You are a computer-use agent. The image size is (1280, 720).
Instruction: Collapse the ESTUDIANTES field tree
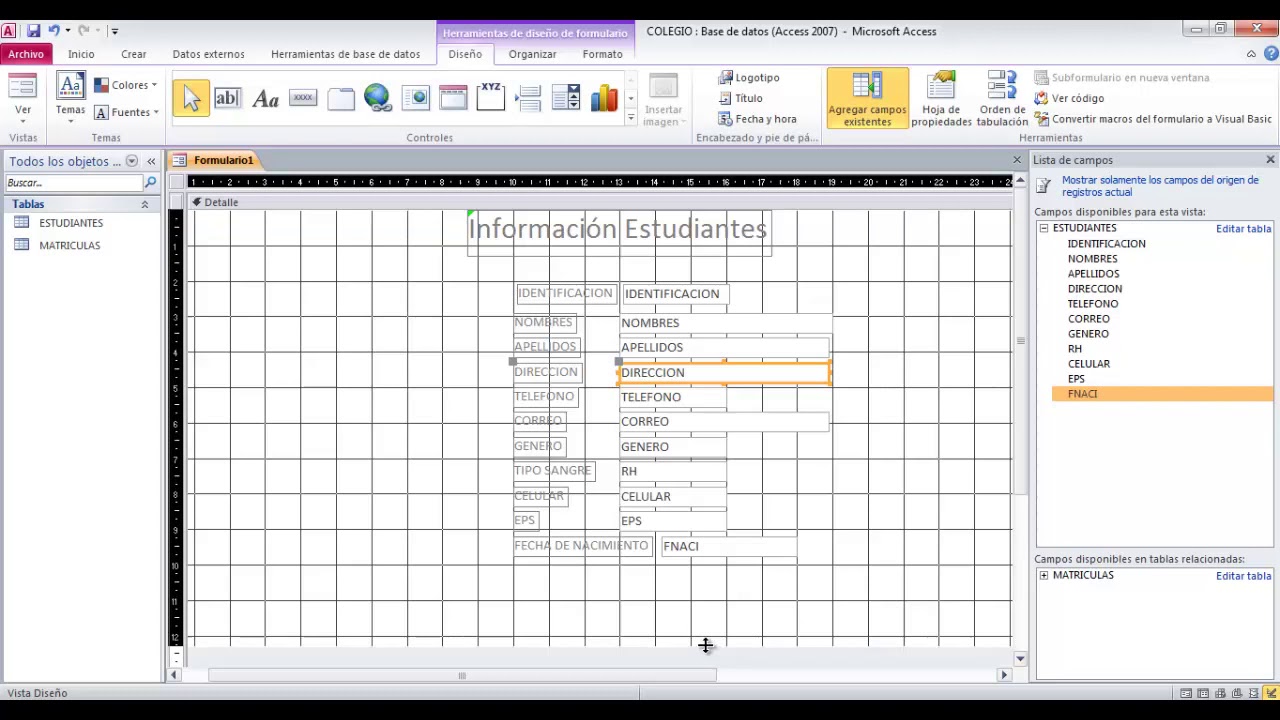point(1044,228)
